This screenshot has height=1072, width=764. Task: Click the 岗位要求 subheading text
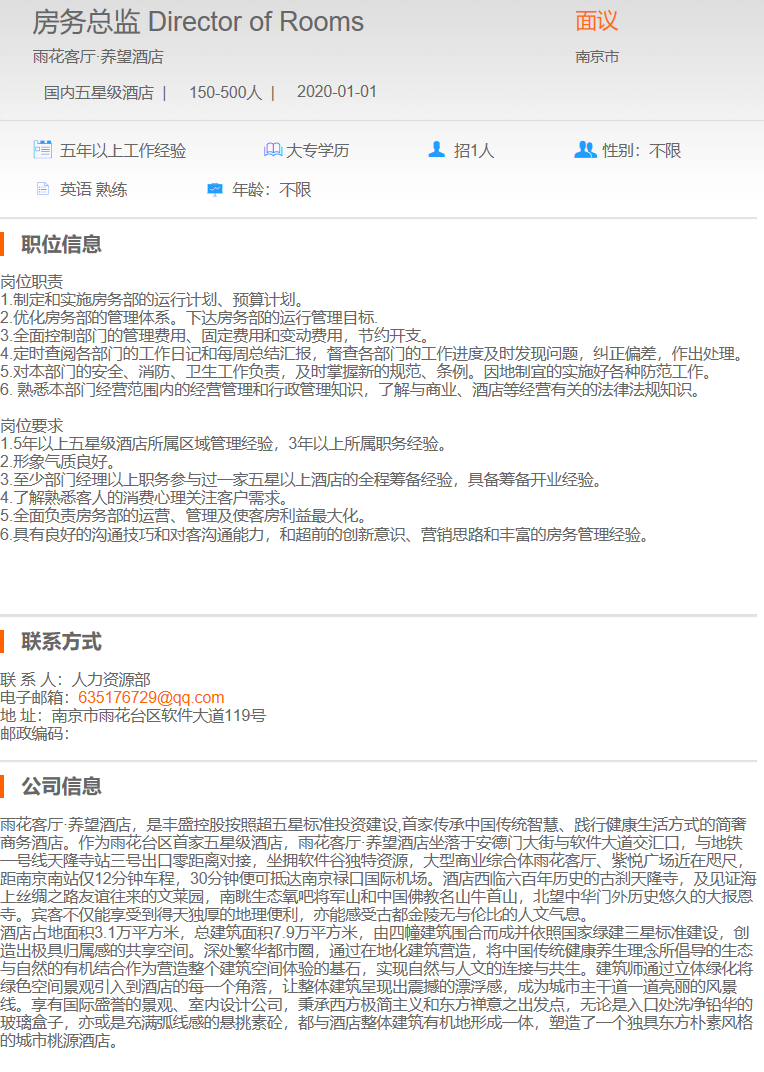pyautogui.click(x=32, y=425)
